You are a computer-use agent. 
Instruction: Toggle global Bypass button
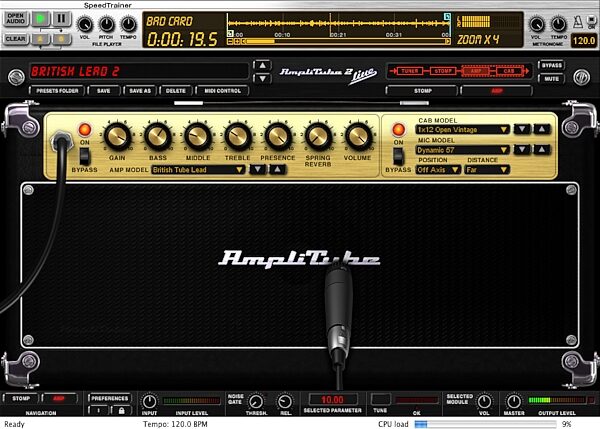[x=551, y=65]
